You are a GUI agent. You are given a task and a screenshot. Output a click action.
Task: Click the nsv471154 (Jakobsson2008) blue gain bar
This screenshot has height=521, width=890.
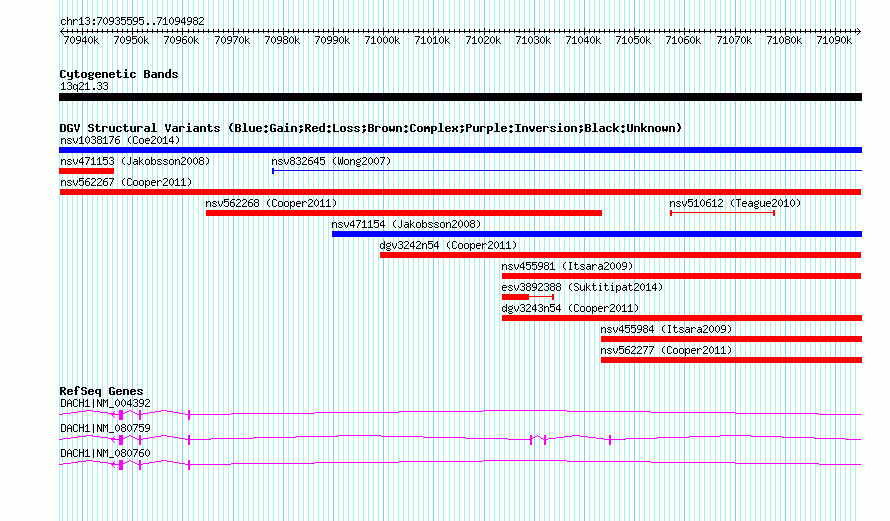coord(597,234)
